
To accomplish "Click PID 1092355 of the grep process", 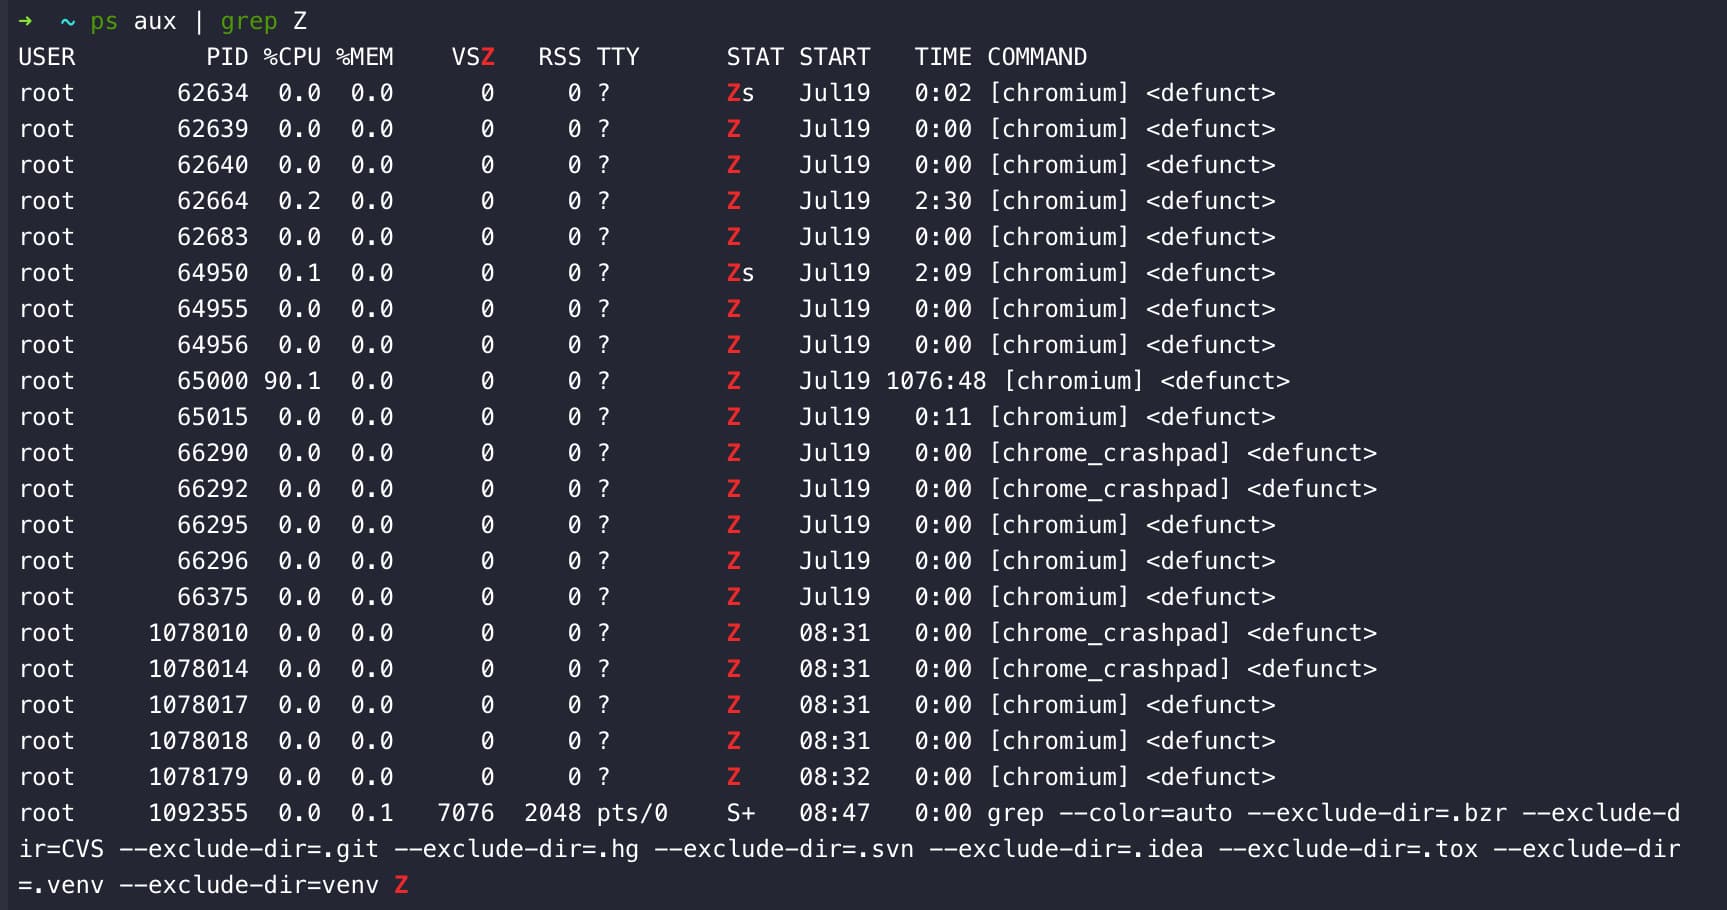I will click(198, 813).
